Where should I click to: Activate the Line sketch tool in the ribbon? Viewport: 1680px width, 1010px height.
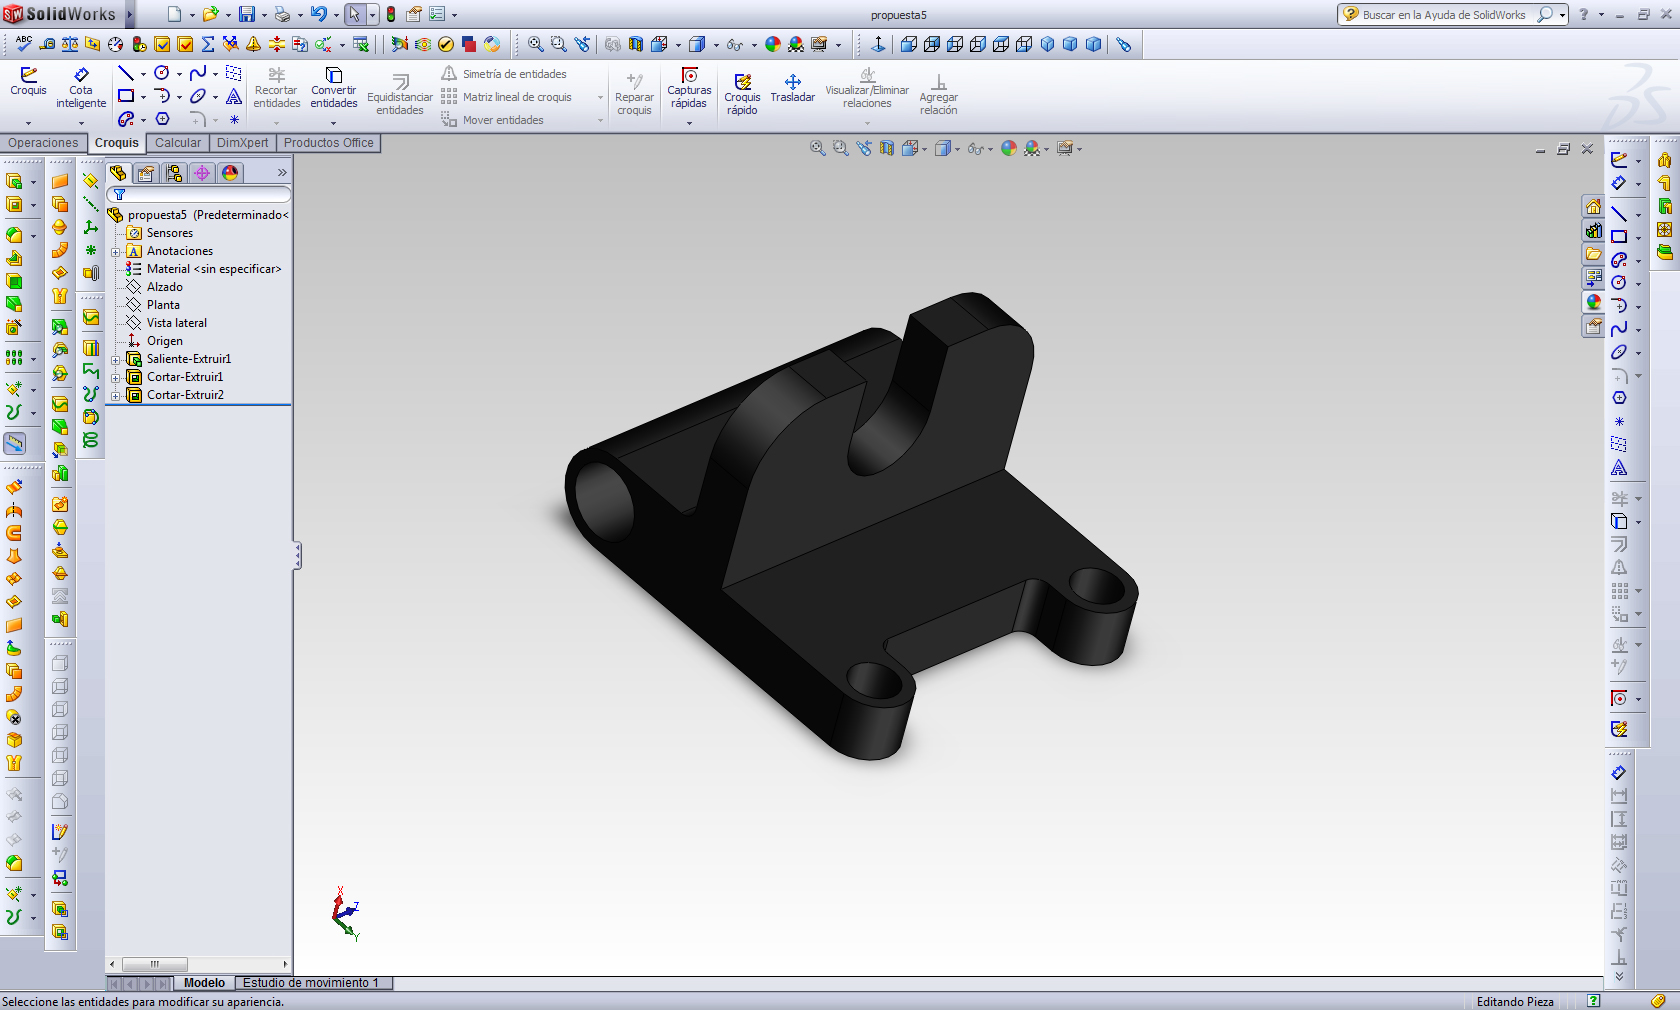(x=126, y=73)
